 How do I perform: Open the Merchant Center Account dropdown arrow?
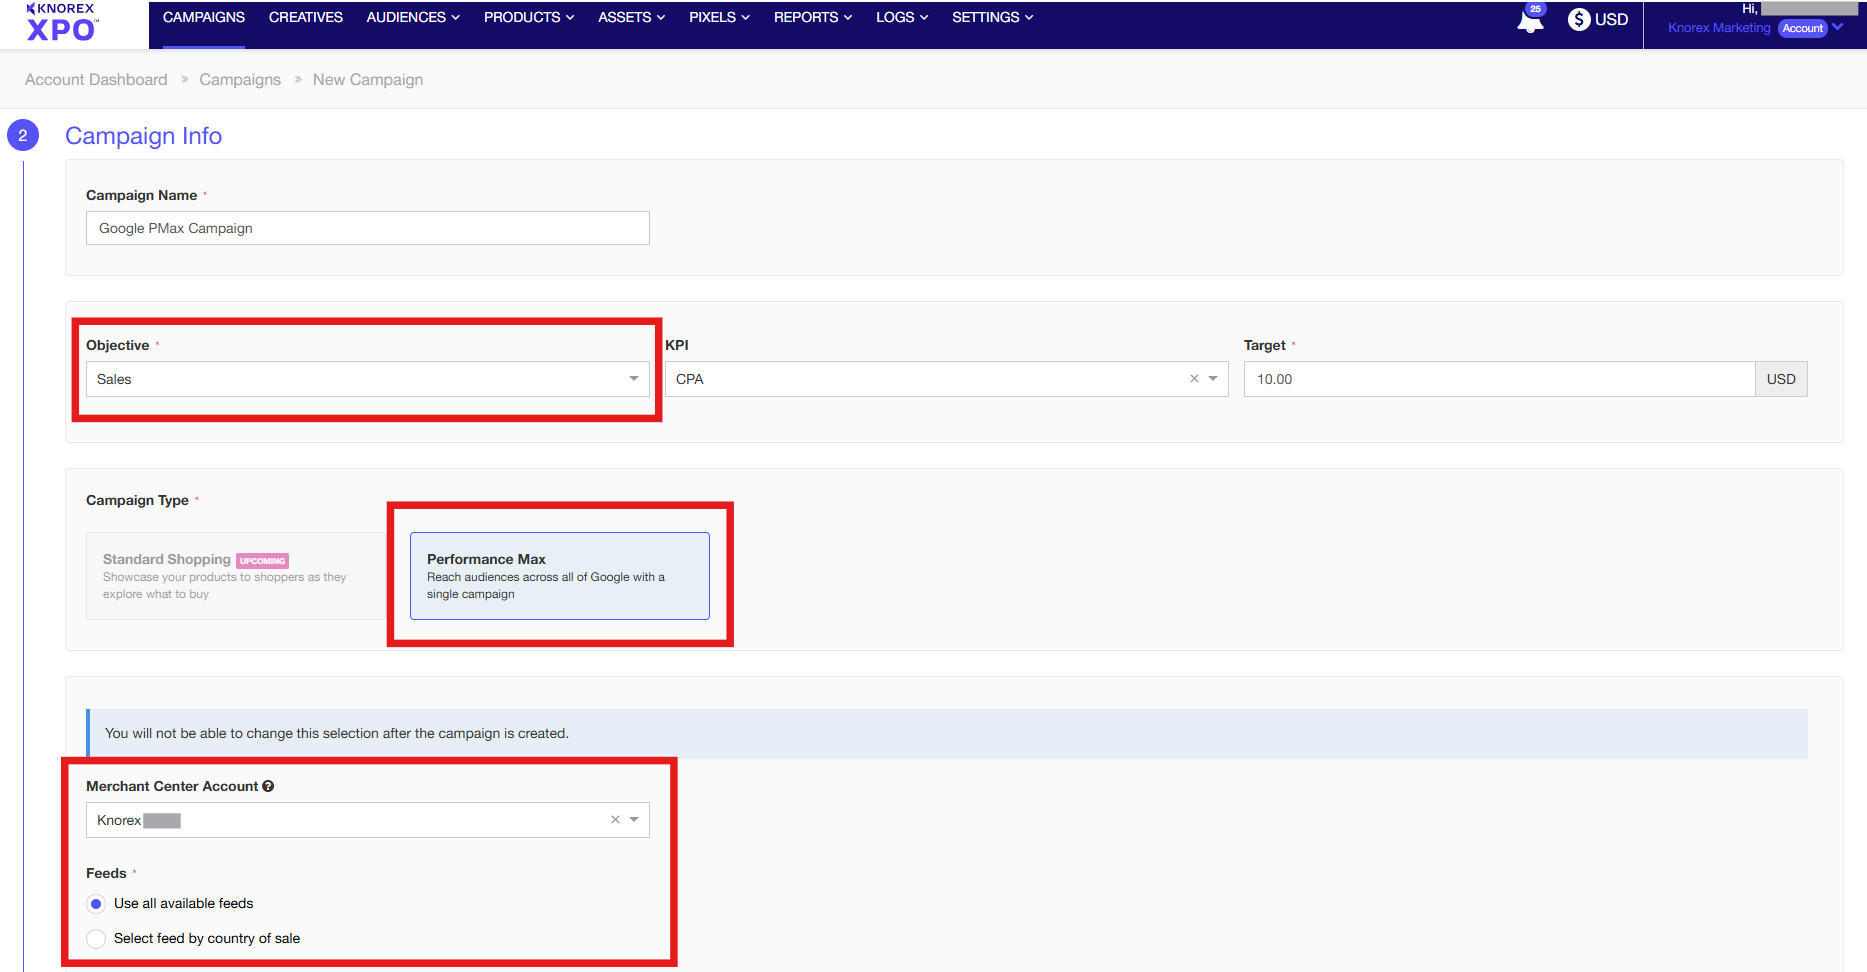click(x=634, y=820)
